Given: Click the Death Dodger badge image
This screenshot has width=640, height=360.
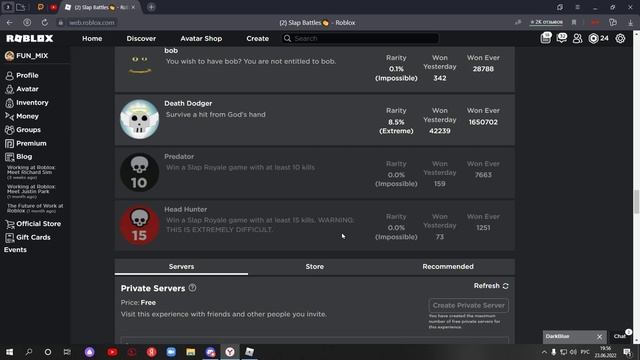Looking at the screenshot, I should pyautogui.click(x=140, y=119).
